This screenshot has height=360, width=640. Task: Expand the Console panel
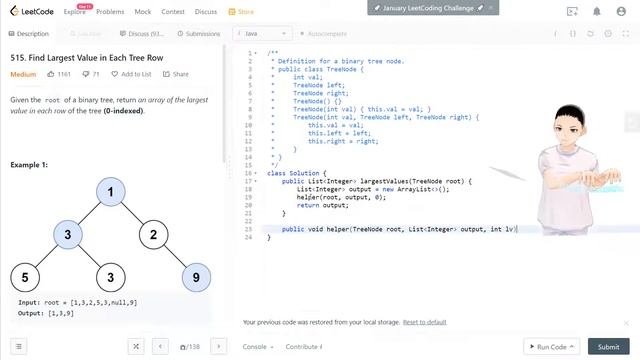coord(258,347)
